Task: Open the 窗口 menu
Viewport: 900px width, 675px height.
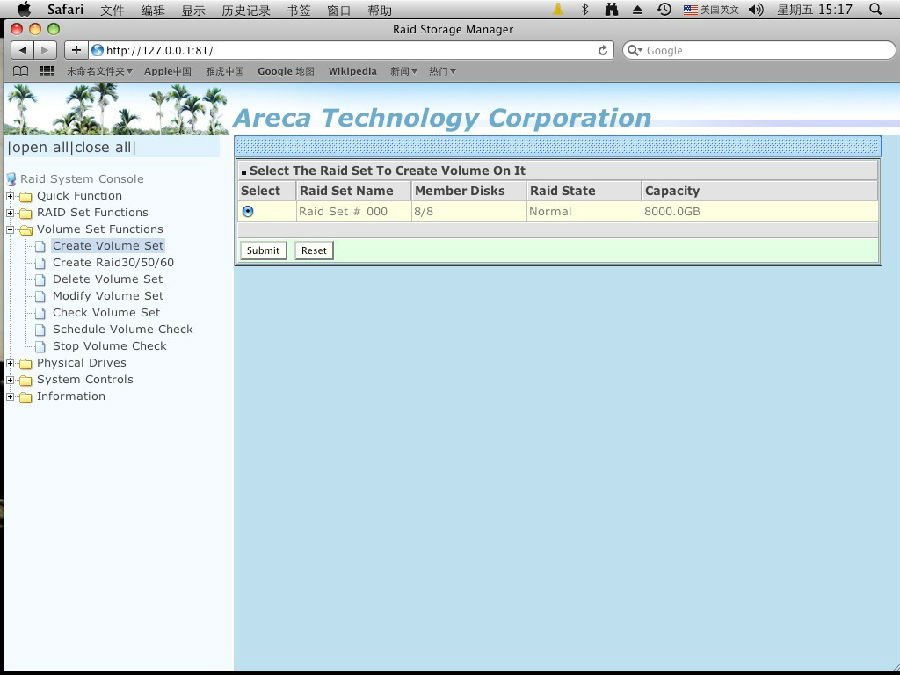Action: pos(339,10)
